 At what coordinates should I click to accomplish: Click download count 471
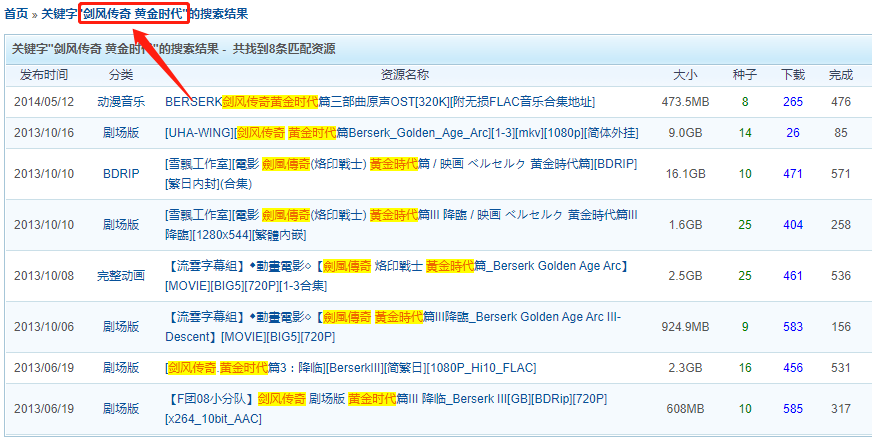click(x=792, y=174)
